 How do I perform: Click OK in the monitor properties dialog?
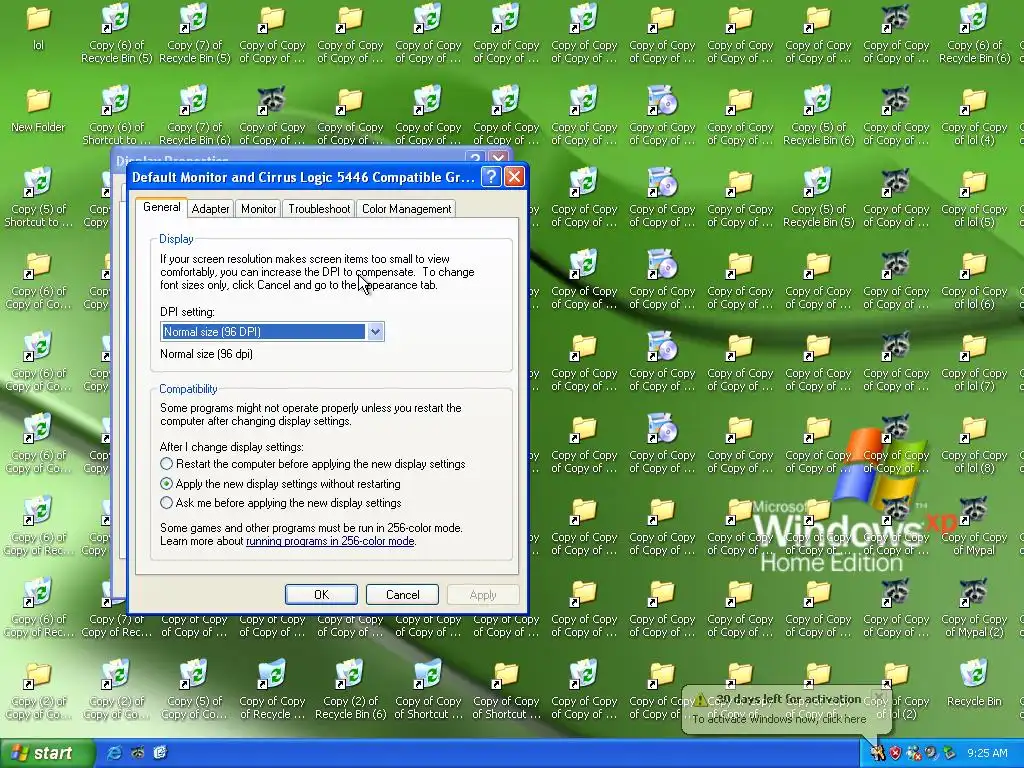(321, 595)
